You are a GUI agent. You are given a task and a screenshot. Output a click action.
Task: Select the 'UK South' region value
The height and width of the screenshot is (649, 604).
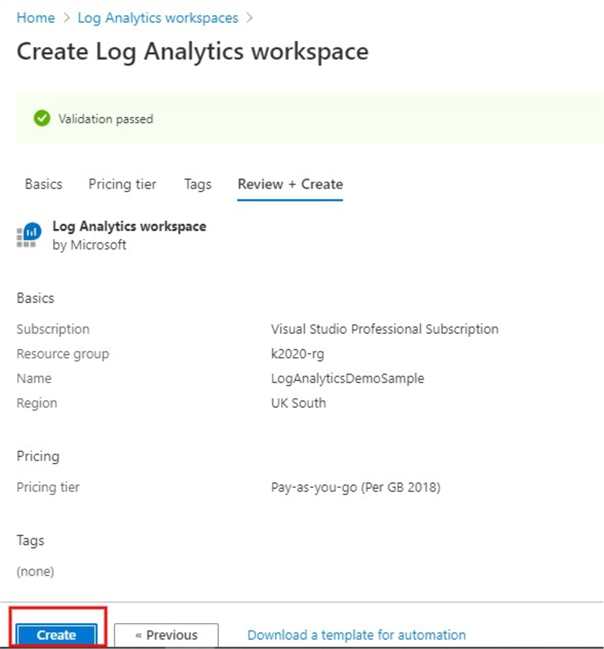[x=298, y=403]
